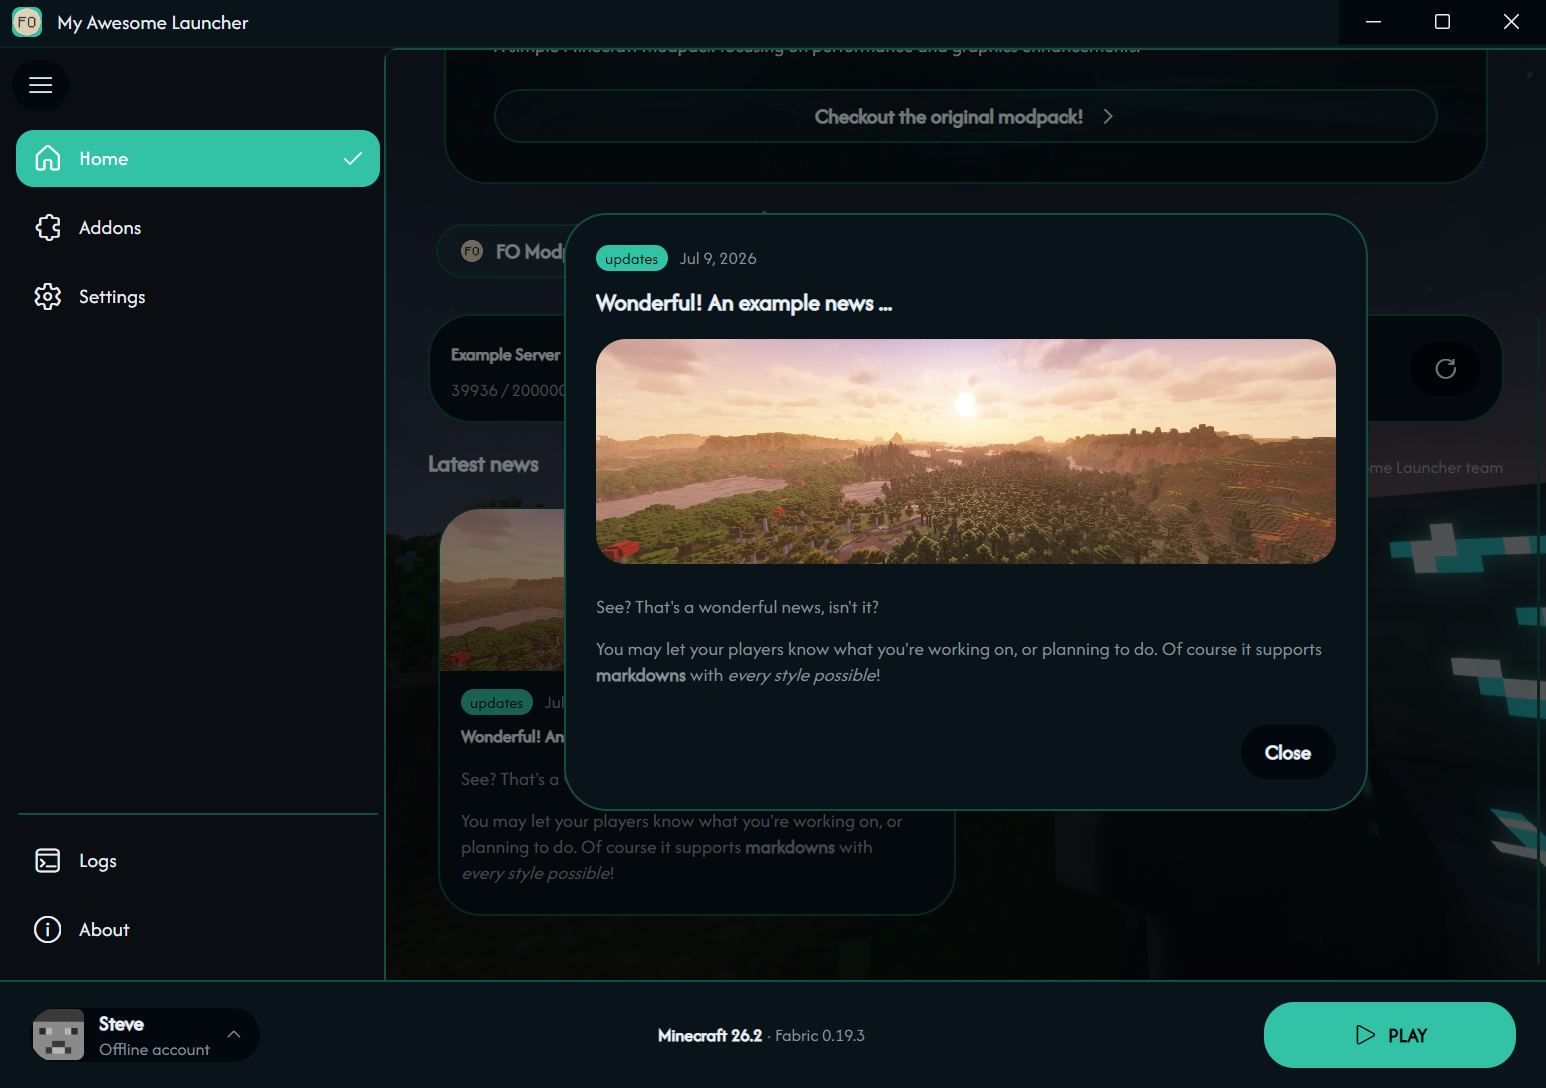Screen dimensions: 1546x1088
Task: Go to the Home page
Action: coord(198,158)
